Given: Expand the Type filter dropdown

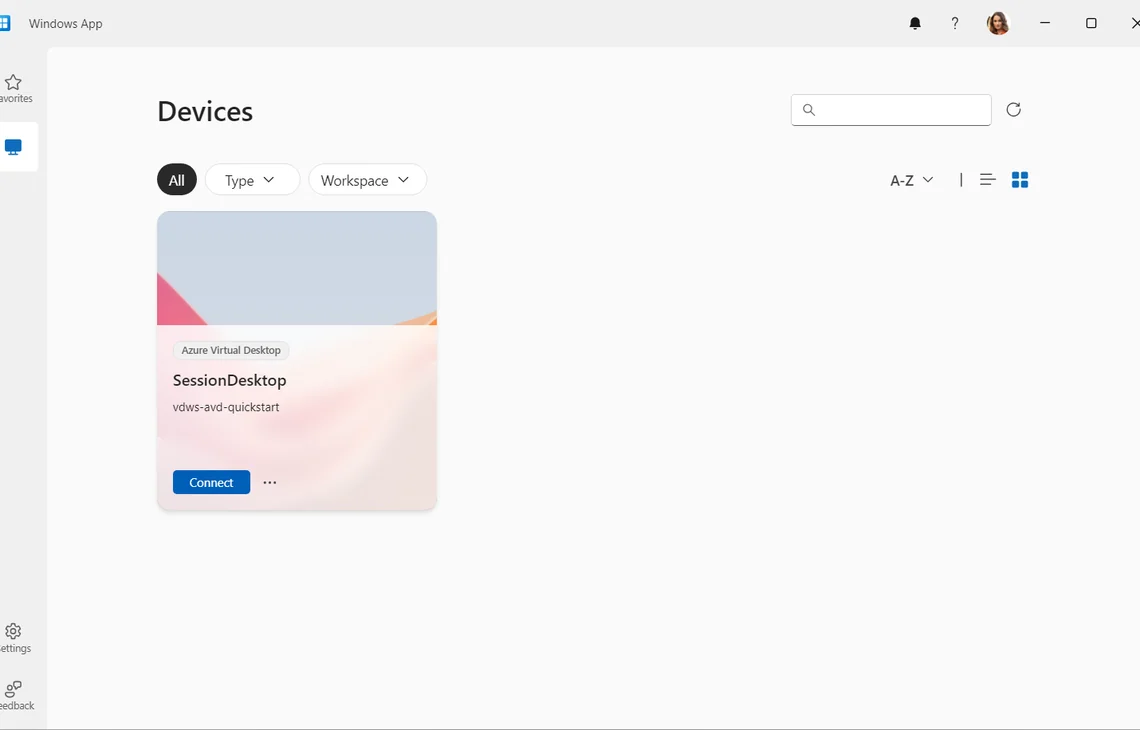Looking at the screenshot, I should (252, 180).
